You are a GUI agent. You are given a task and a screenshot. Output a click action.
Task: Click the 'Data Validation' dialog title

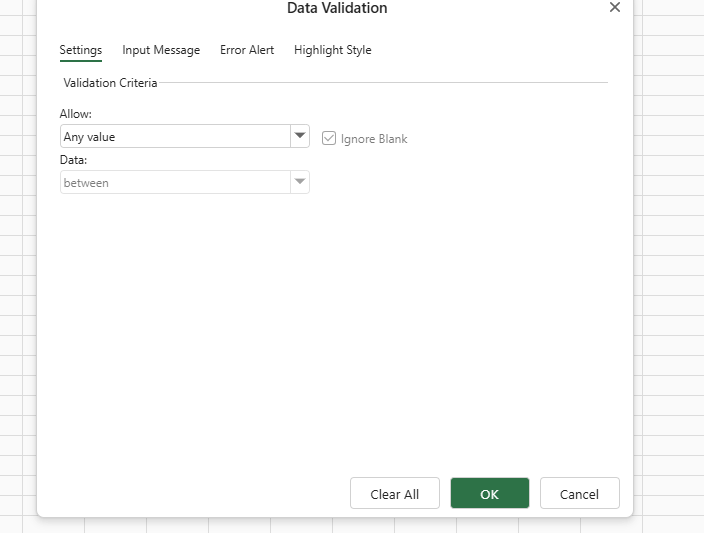(337, 9)
